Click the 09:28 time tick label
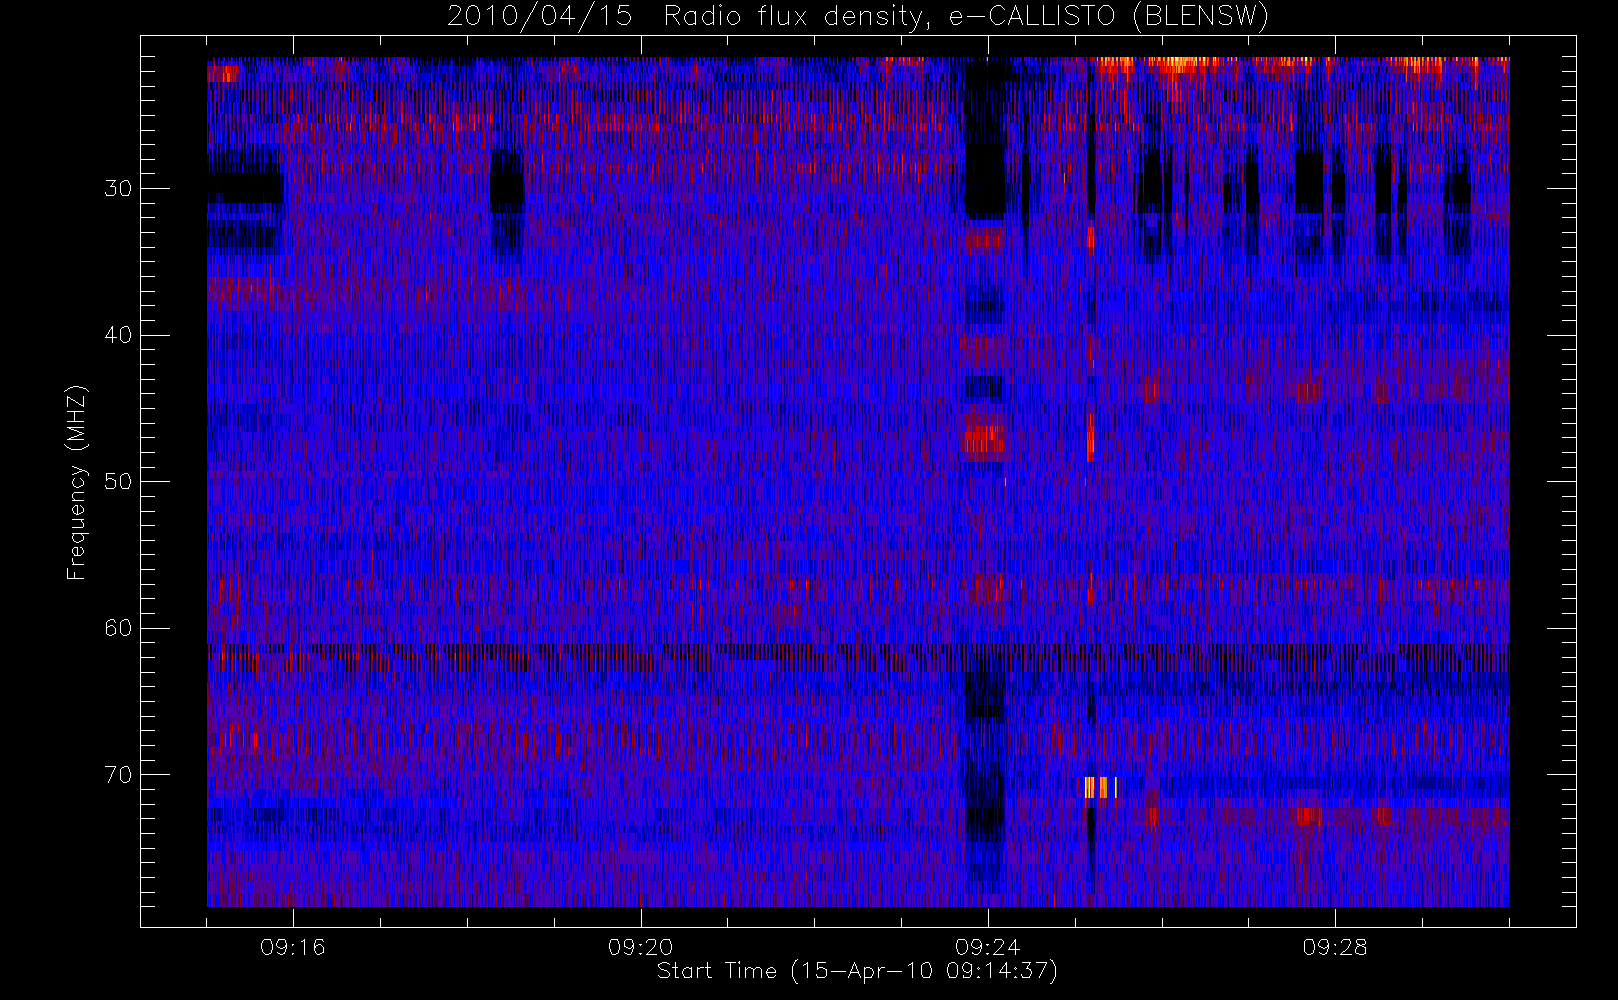 (1334, 947)
